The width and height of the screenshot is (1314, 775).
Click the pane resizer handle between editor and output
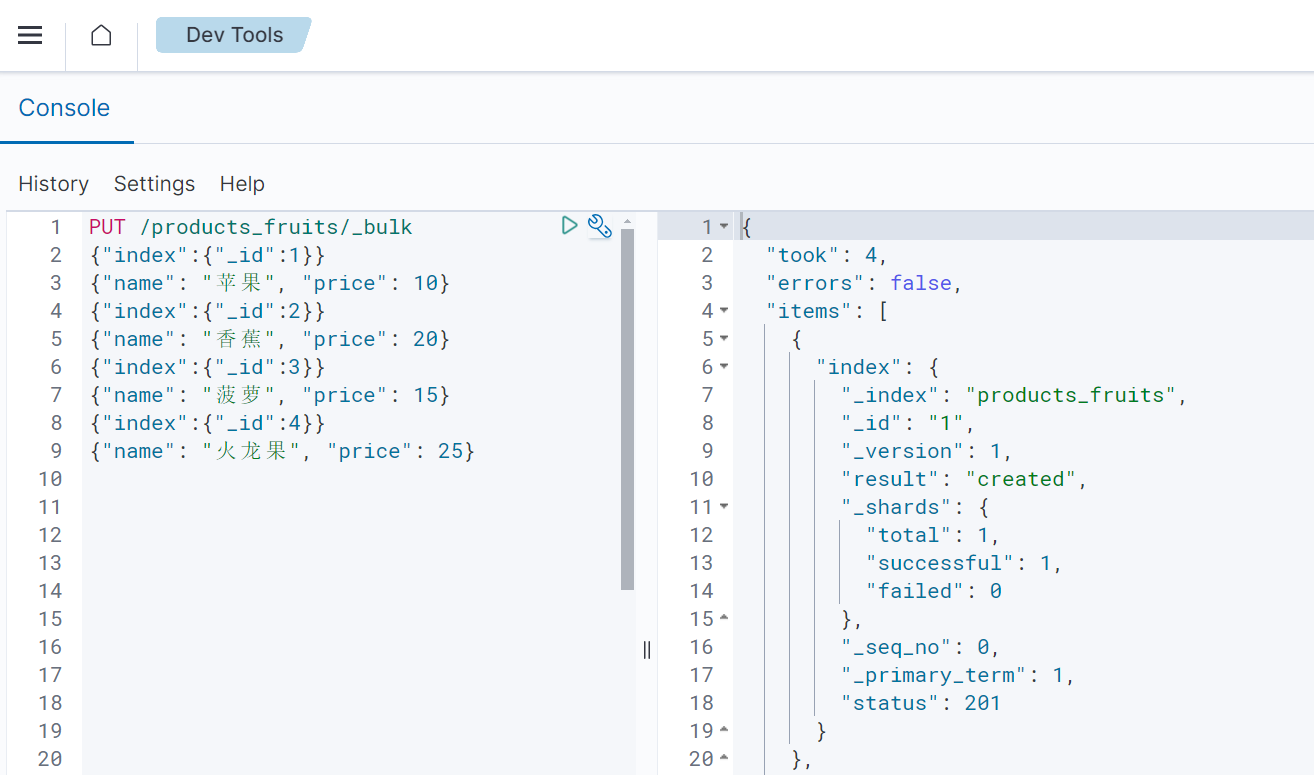[647, 650]
